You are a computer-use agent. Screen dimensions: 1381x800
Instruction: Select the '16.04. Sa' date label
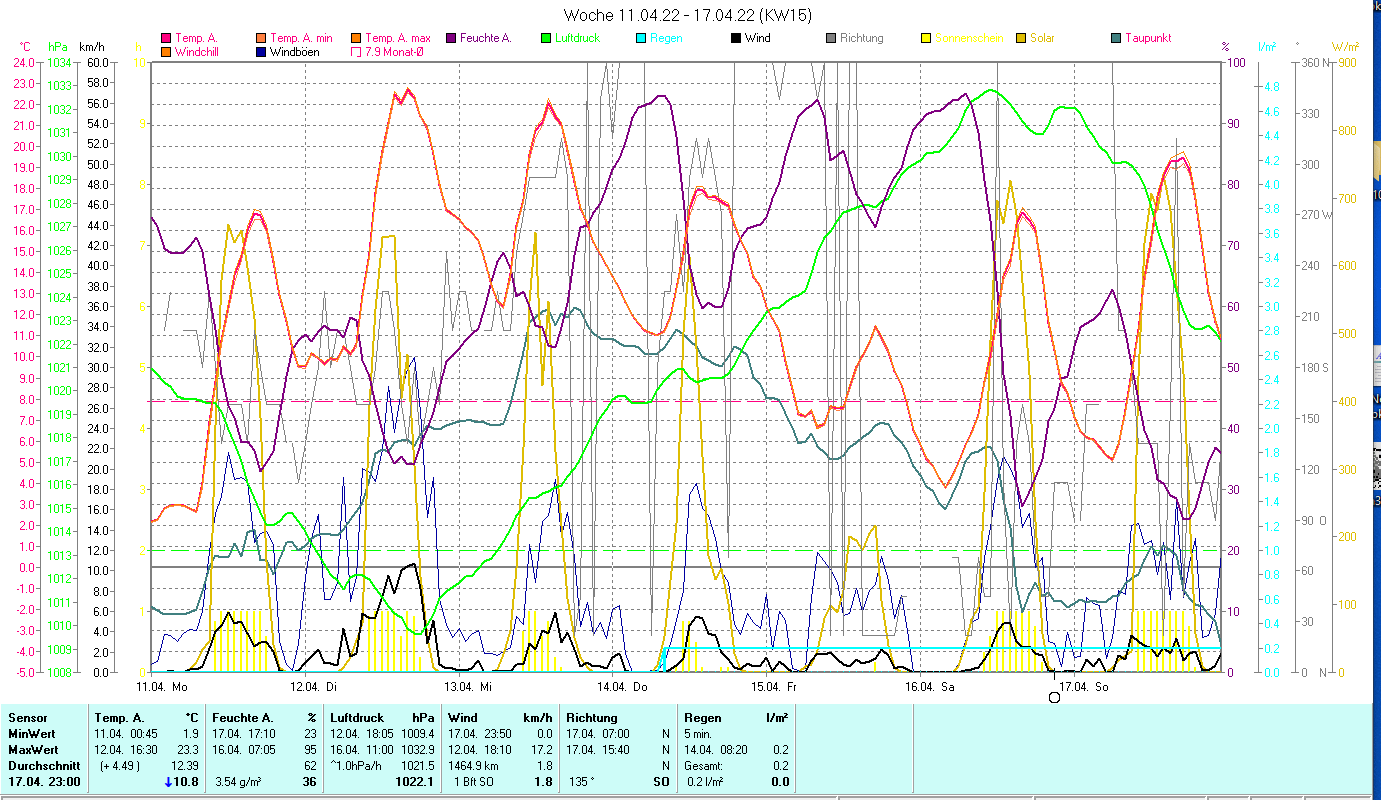(929, 687)
